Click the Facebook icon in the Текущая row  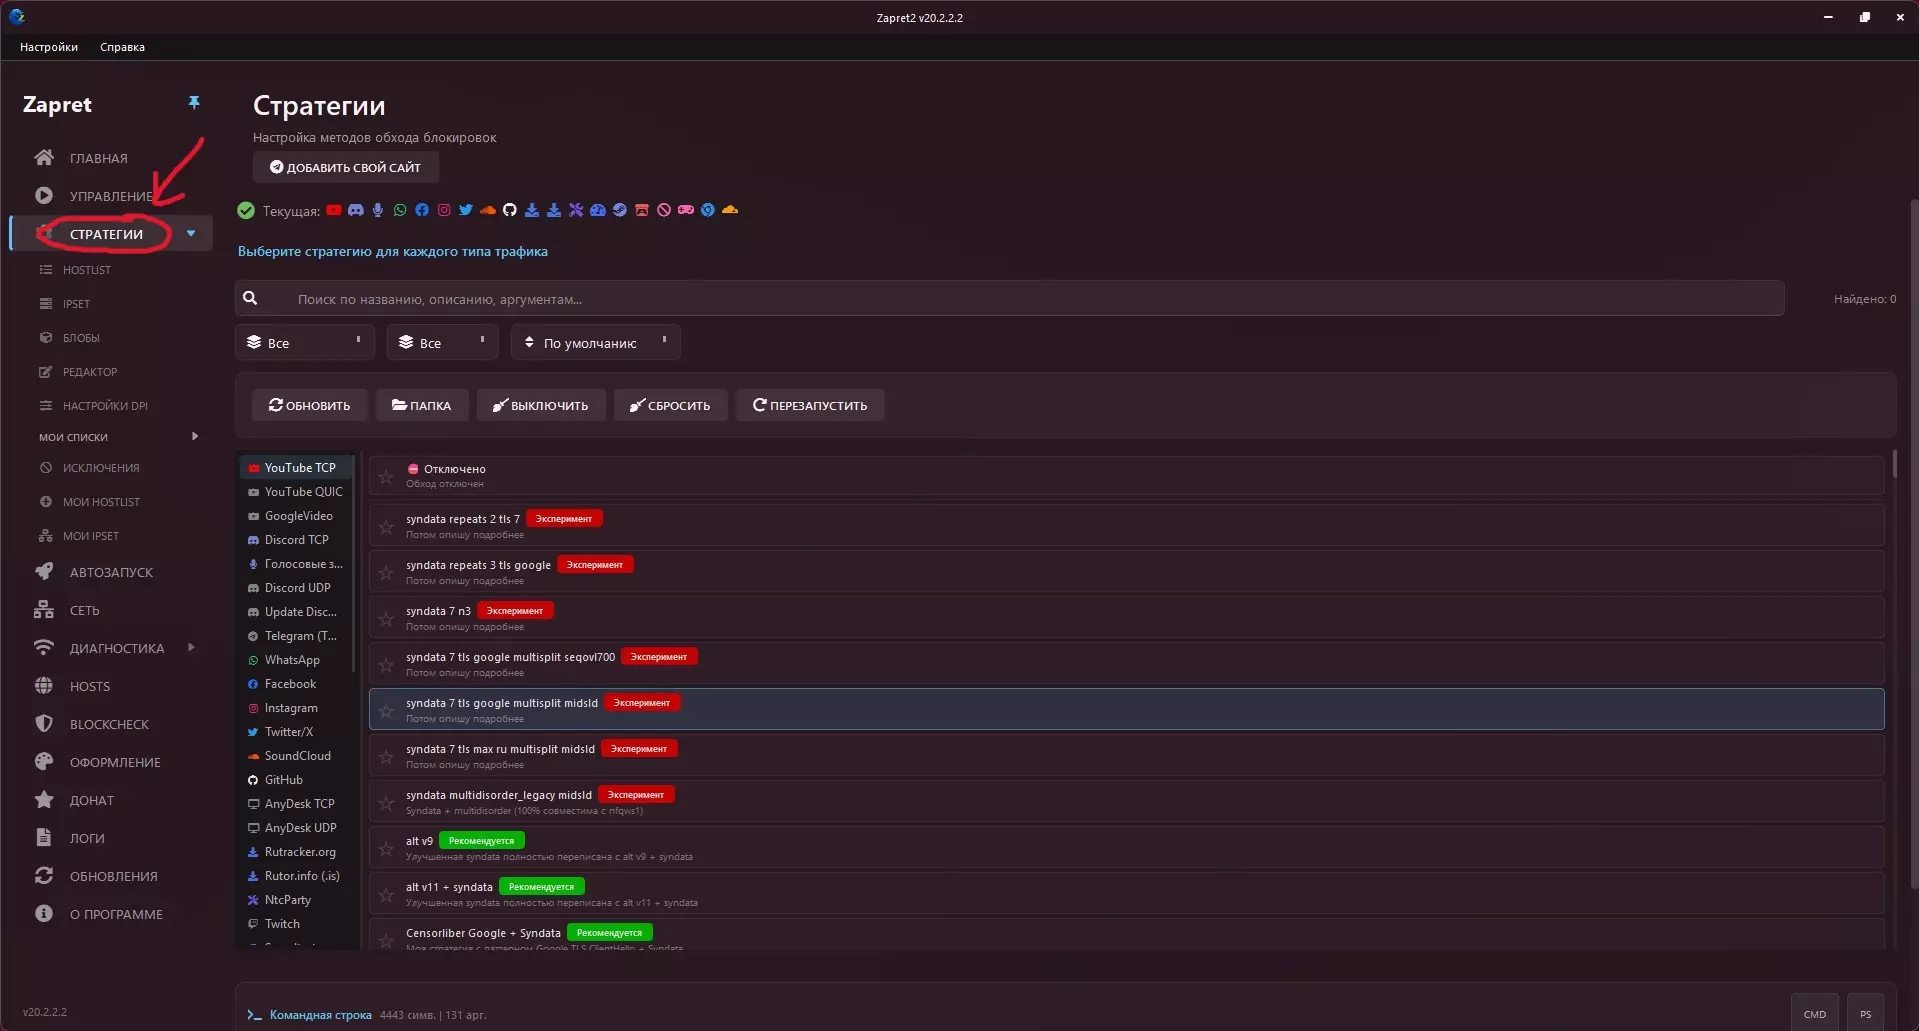[422, 210]
